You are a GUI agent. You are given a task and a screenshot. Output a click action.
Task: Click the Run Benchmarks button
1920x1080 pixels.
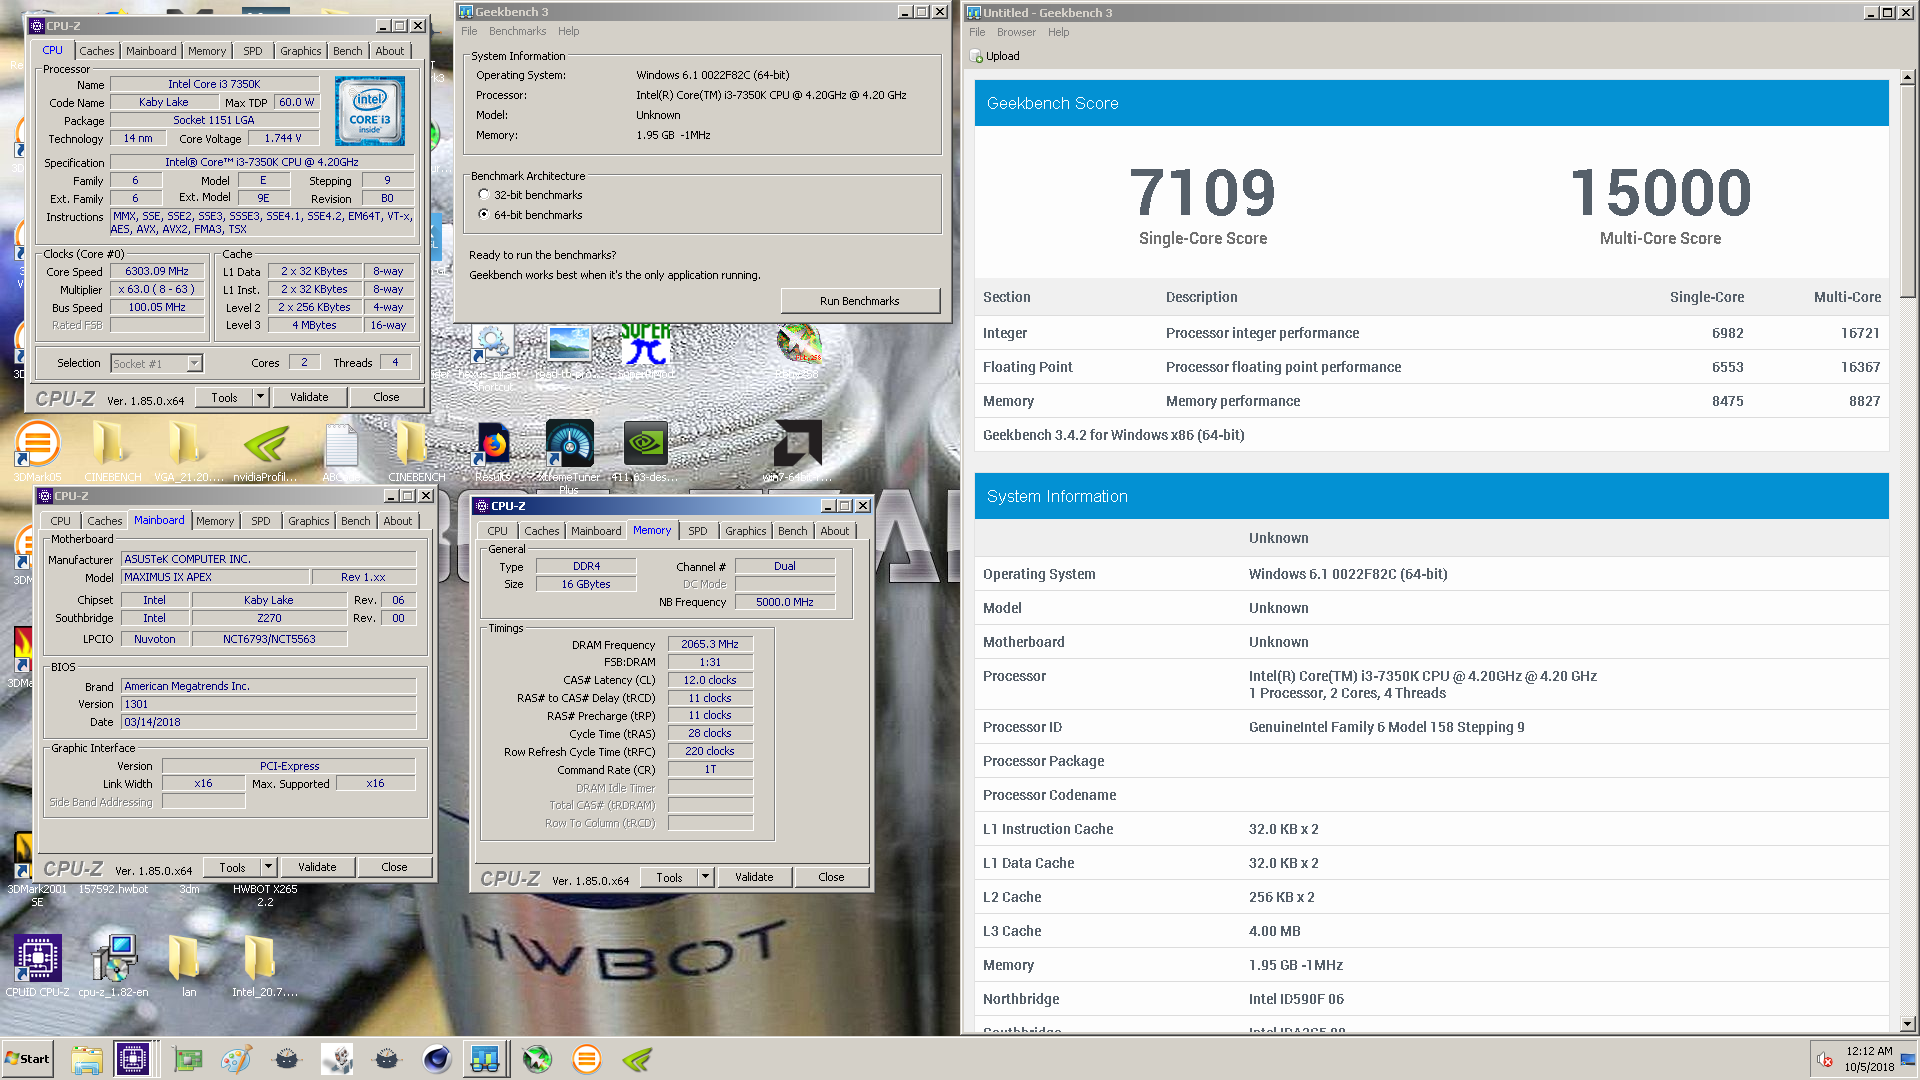point(860,301)
